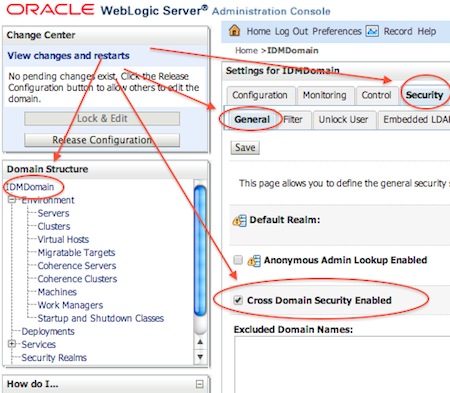Click the Record icon in toolbar

(x=372, y=31)
